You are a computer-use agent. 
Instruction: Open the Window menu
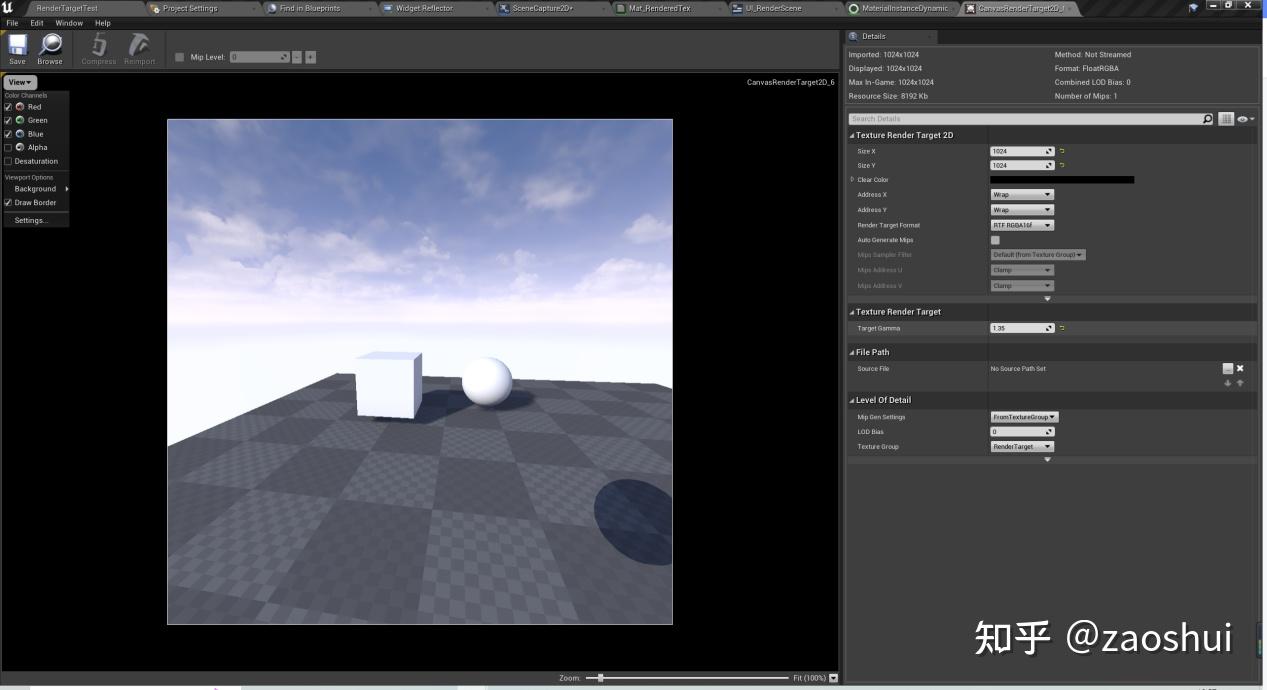point(69,22)
